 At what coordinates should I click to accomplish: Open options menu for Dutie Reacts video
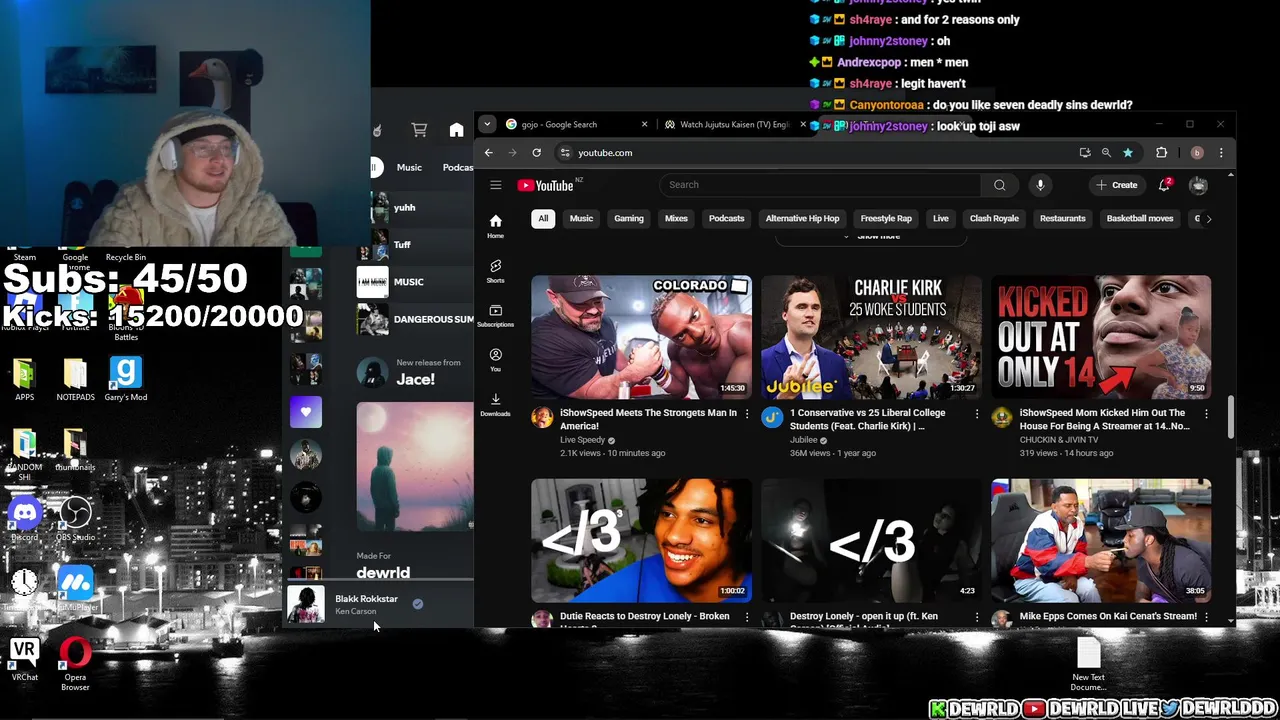tap(747, 617)
